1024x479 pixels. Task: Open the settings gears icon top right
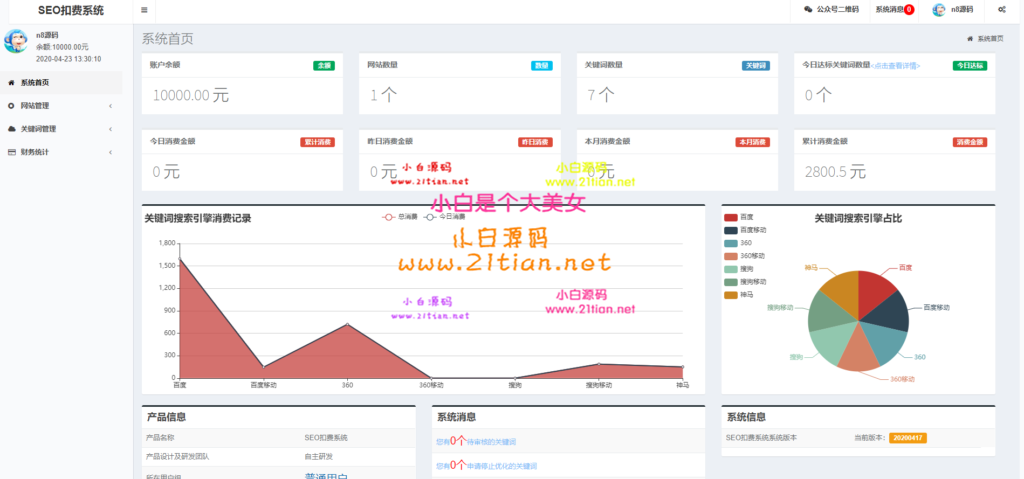click(x=1002, y=10)
